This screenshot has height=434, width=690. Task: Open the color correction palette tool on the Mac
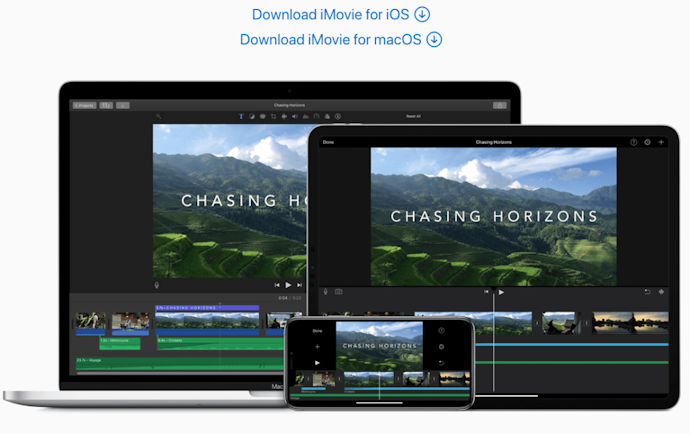coord(262,117)
